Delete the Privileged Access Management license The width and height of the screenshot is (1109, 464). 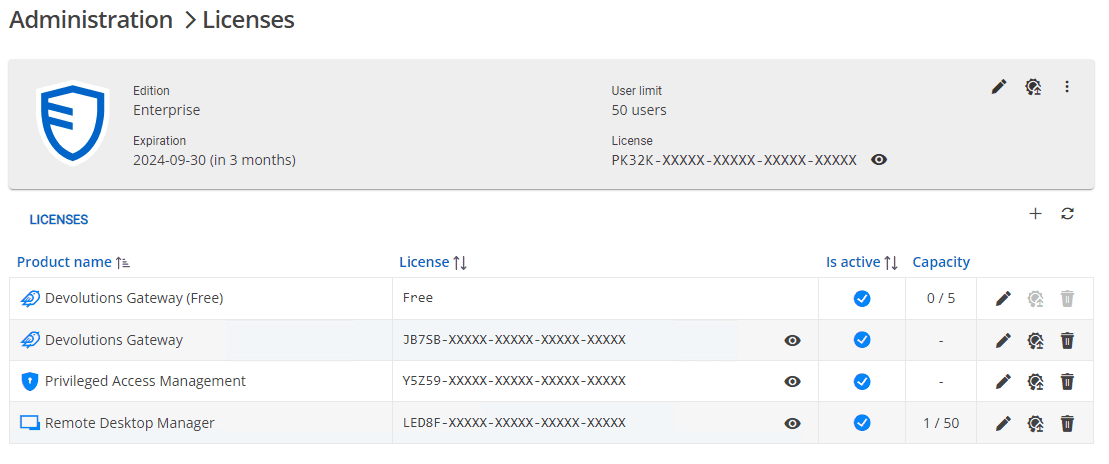click(1067, 381)
